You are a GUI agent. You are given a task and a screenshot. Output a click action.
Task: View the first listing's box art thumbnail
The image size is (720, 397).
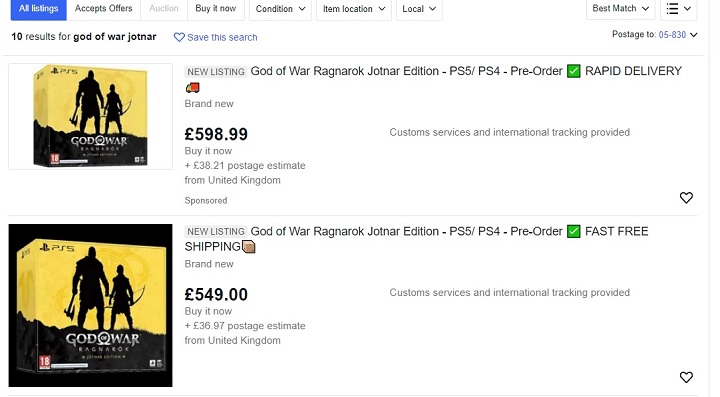(90, 116)
